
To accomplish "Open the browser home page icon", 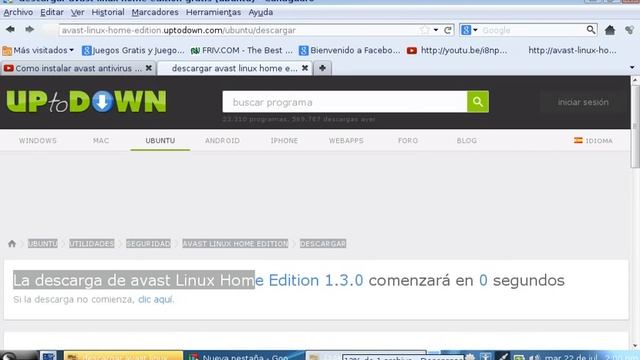I will (610, 30).
